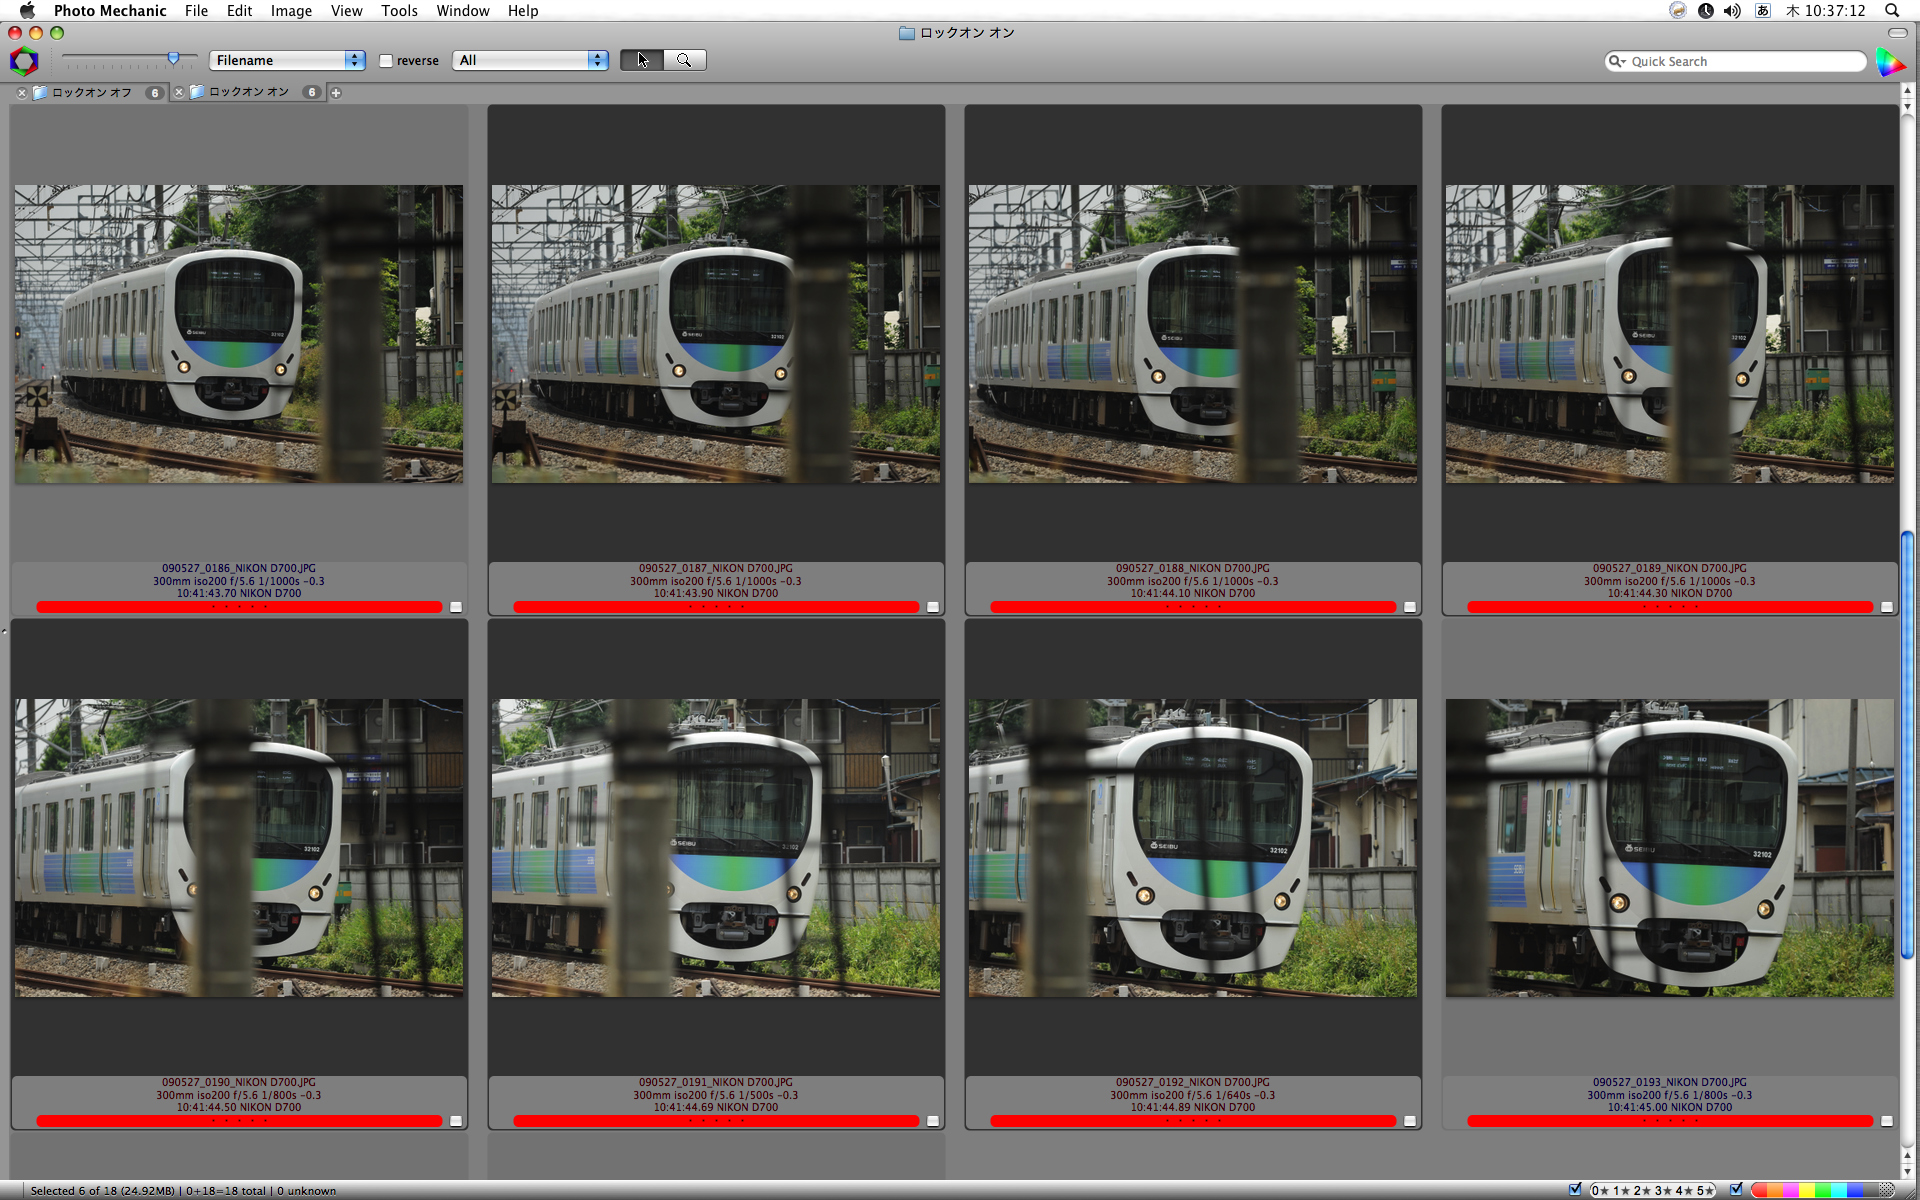Open macOS Spotlight search

pyautogui.click(x=1891, y=10)
